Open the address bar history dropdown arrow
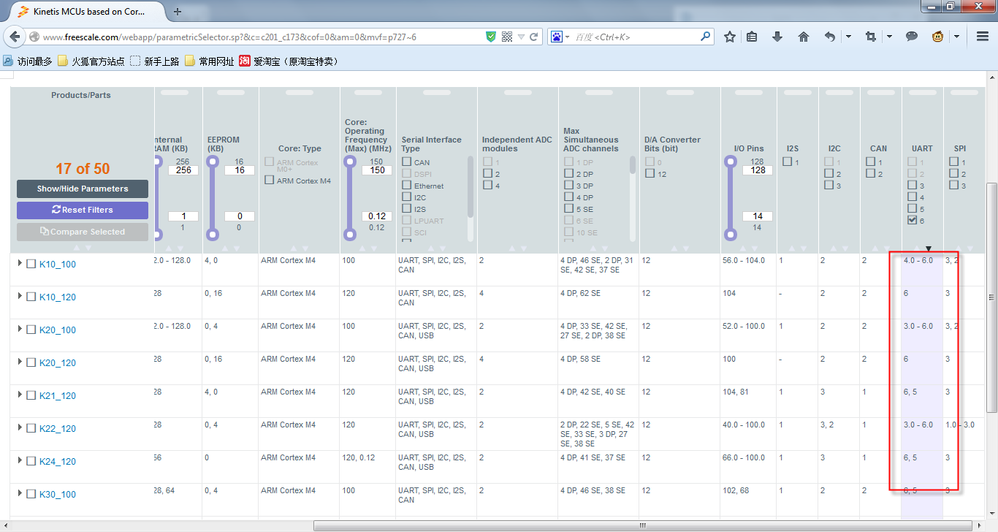998x532 pixels. 521,37
